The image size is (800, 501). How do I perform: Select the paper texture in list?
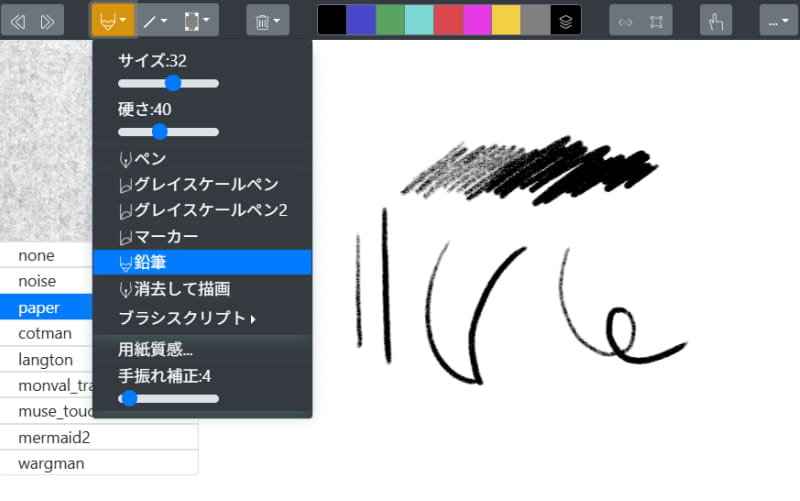point(46,308)
